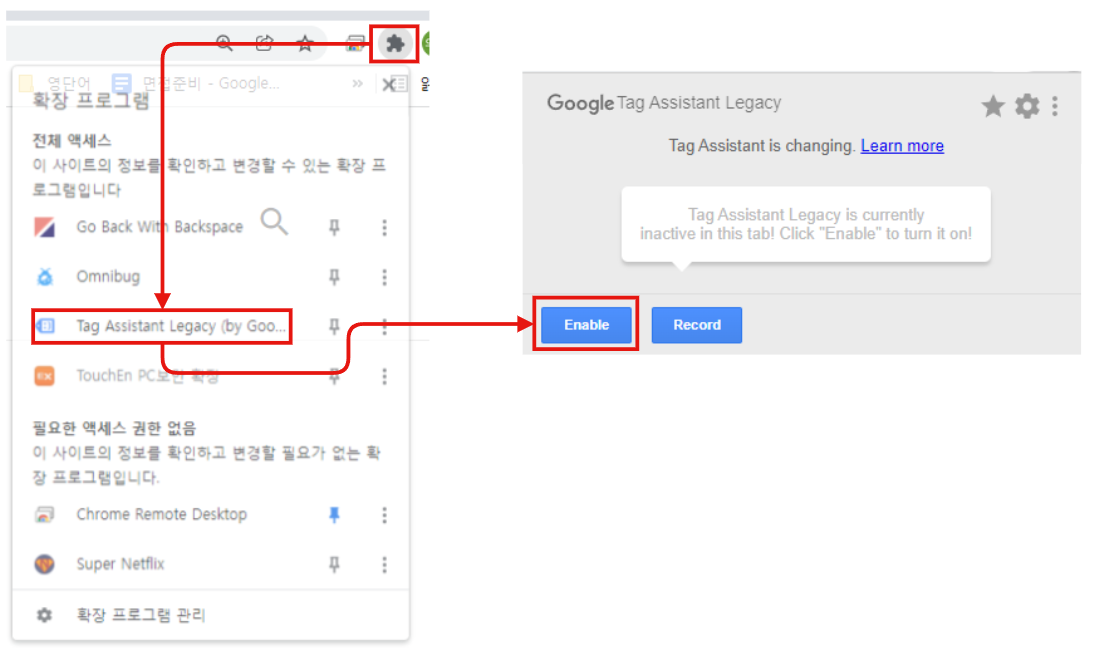
Task: Open more options for Tag Assistant Legacy
Action: [x=384, y=326]
